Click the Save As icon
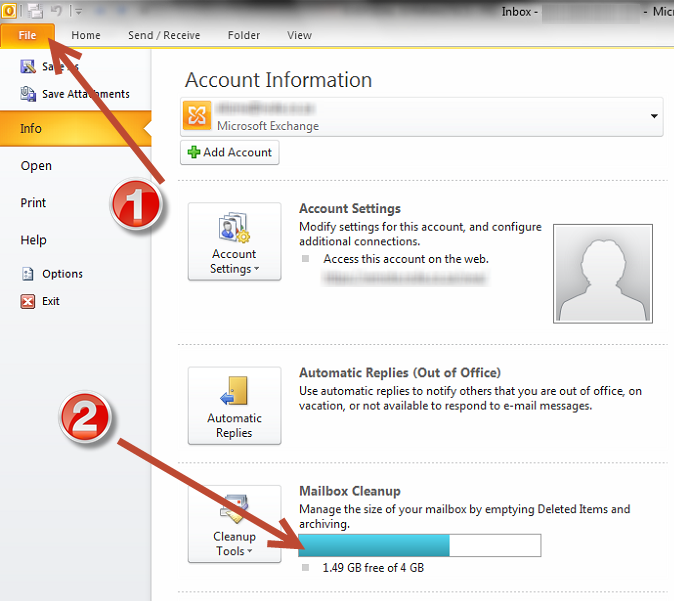Image resolution: width=674 pixels, height=601 pixels. (x=28, y=66)
